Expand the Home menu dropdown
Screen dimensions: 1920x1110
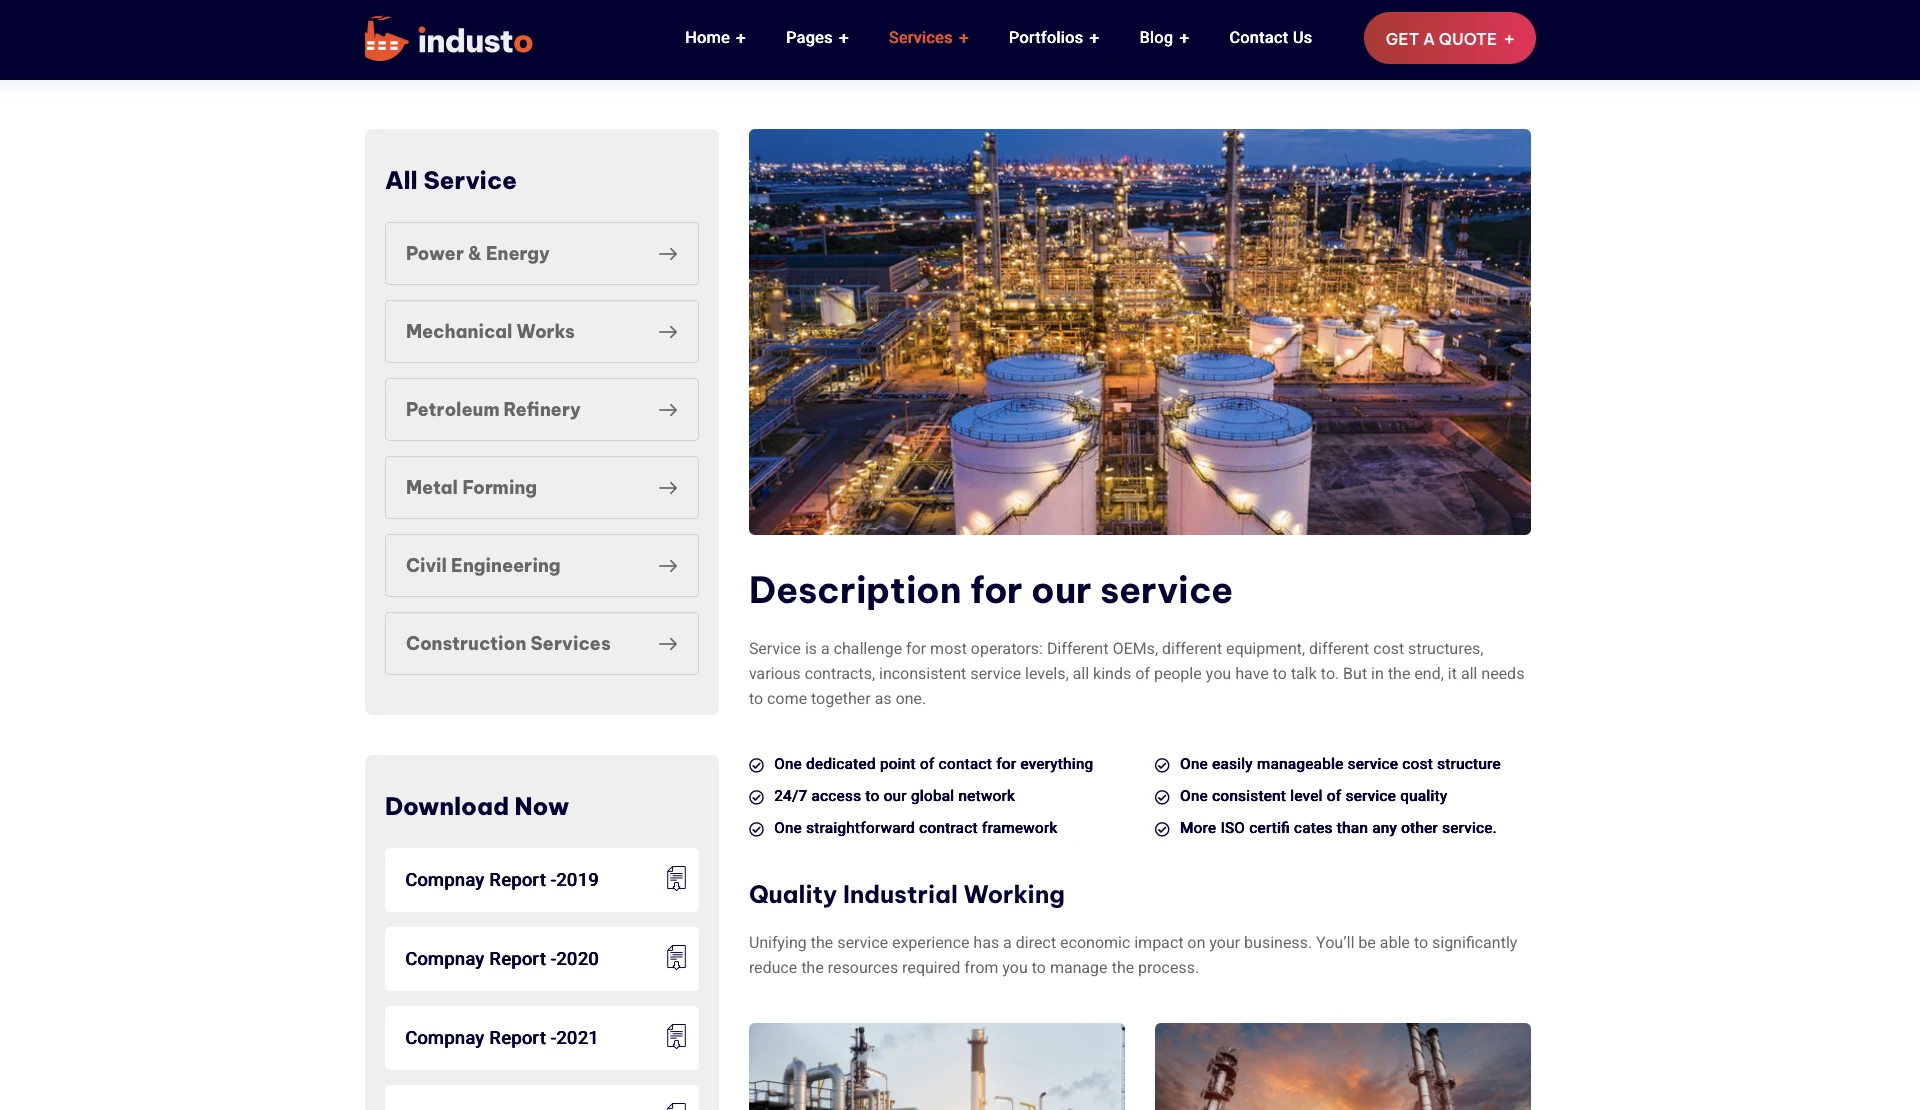(x=715, y=38)
